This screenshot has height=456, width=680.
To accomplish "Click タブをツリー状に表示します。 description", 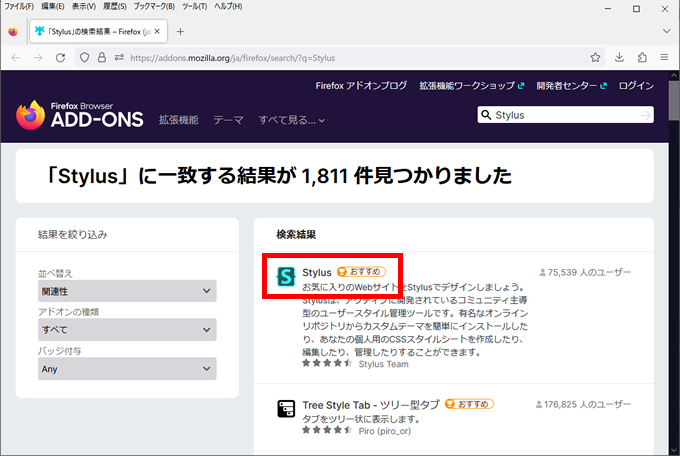I will tap(361, 419).
